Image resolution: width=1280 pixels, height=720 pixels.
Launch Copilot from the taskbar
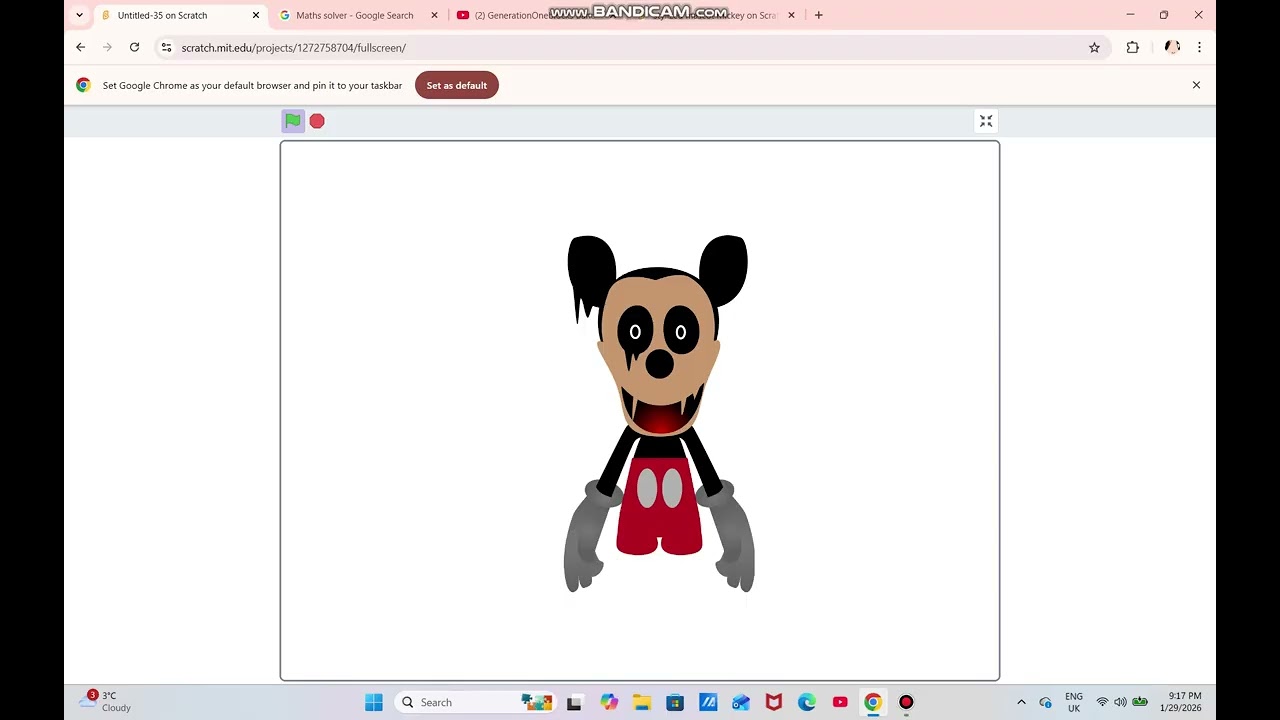pyautogui.click(x=609, y=702)
